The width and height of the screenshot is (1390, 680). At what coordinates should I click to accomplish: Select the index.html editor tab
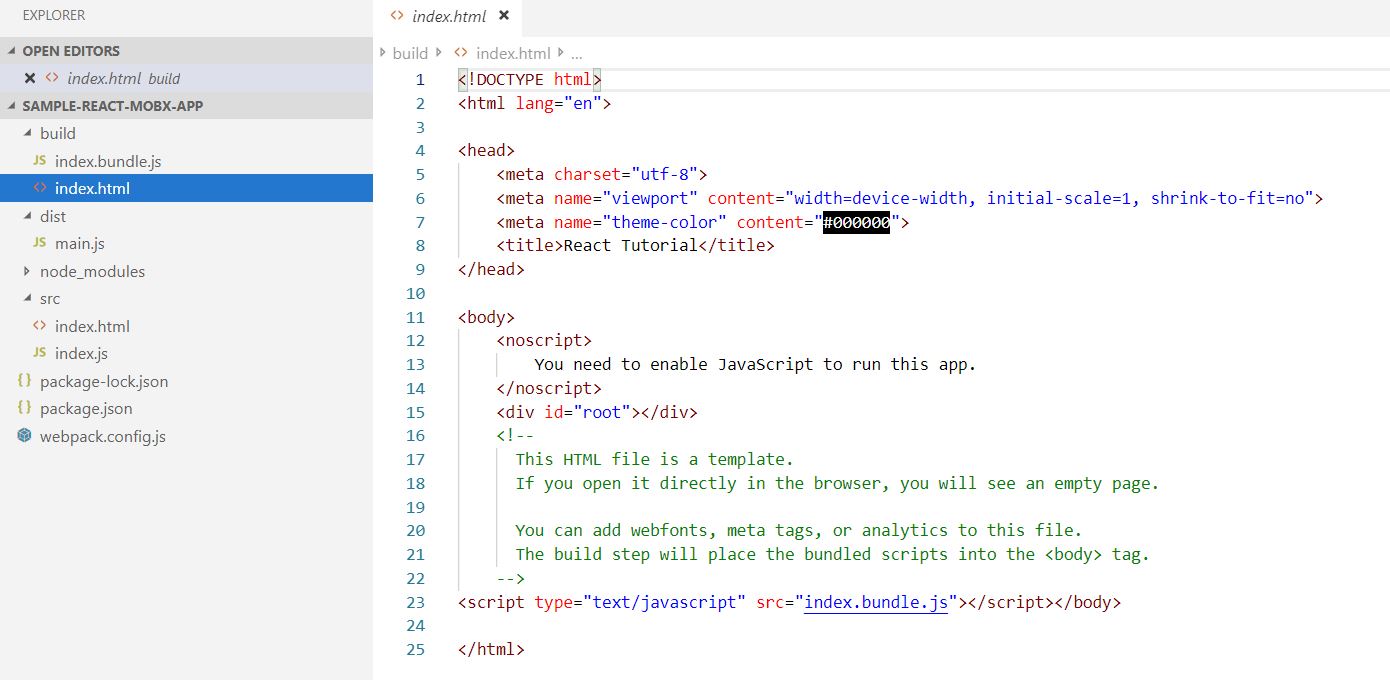click(x=449, y=16)
